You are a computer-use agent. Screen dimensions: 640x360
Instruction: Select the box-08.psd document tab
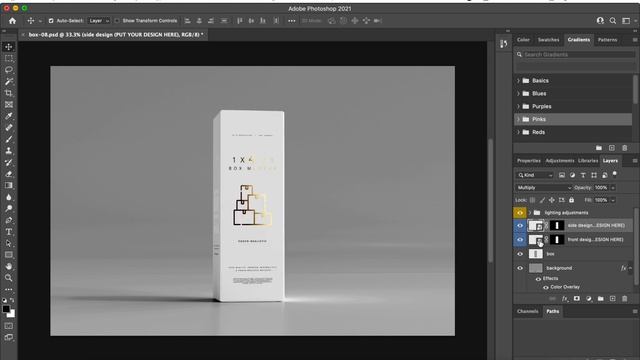point(116,35)
